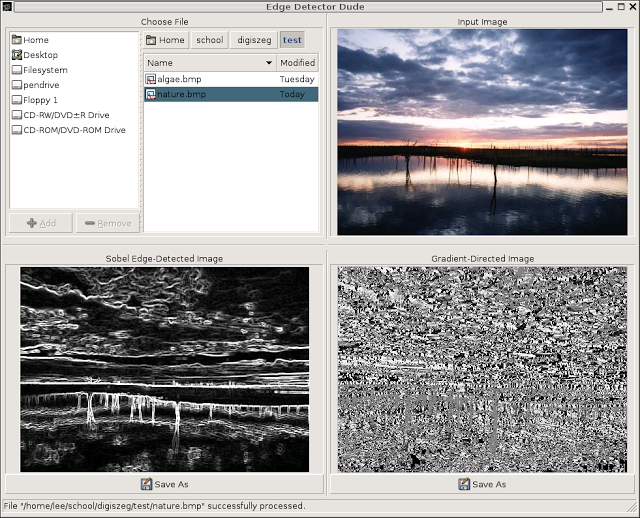Click the Gradient-Directed image preview
640x518 pixels.
tap(482, 369)
